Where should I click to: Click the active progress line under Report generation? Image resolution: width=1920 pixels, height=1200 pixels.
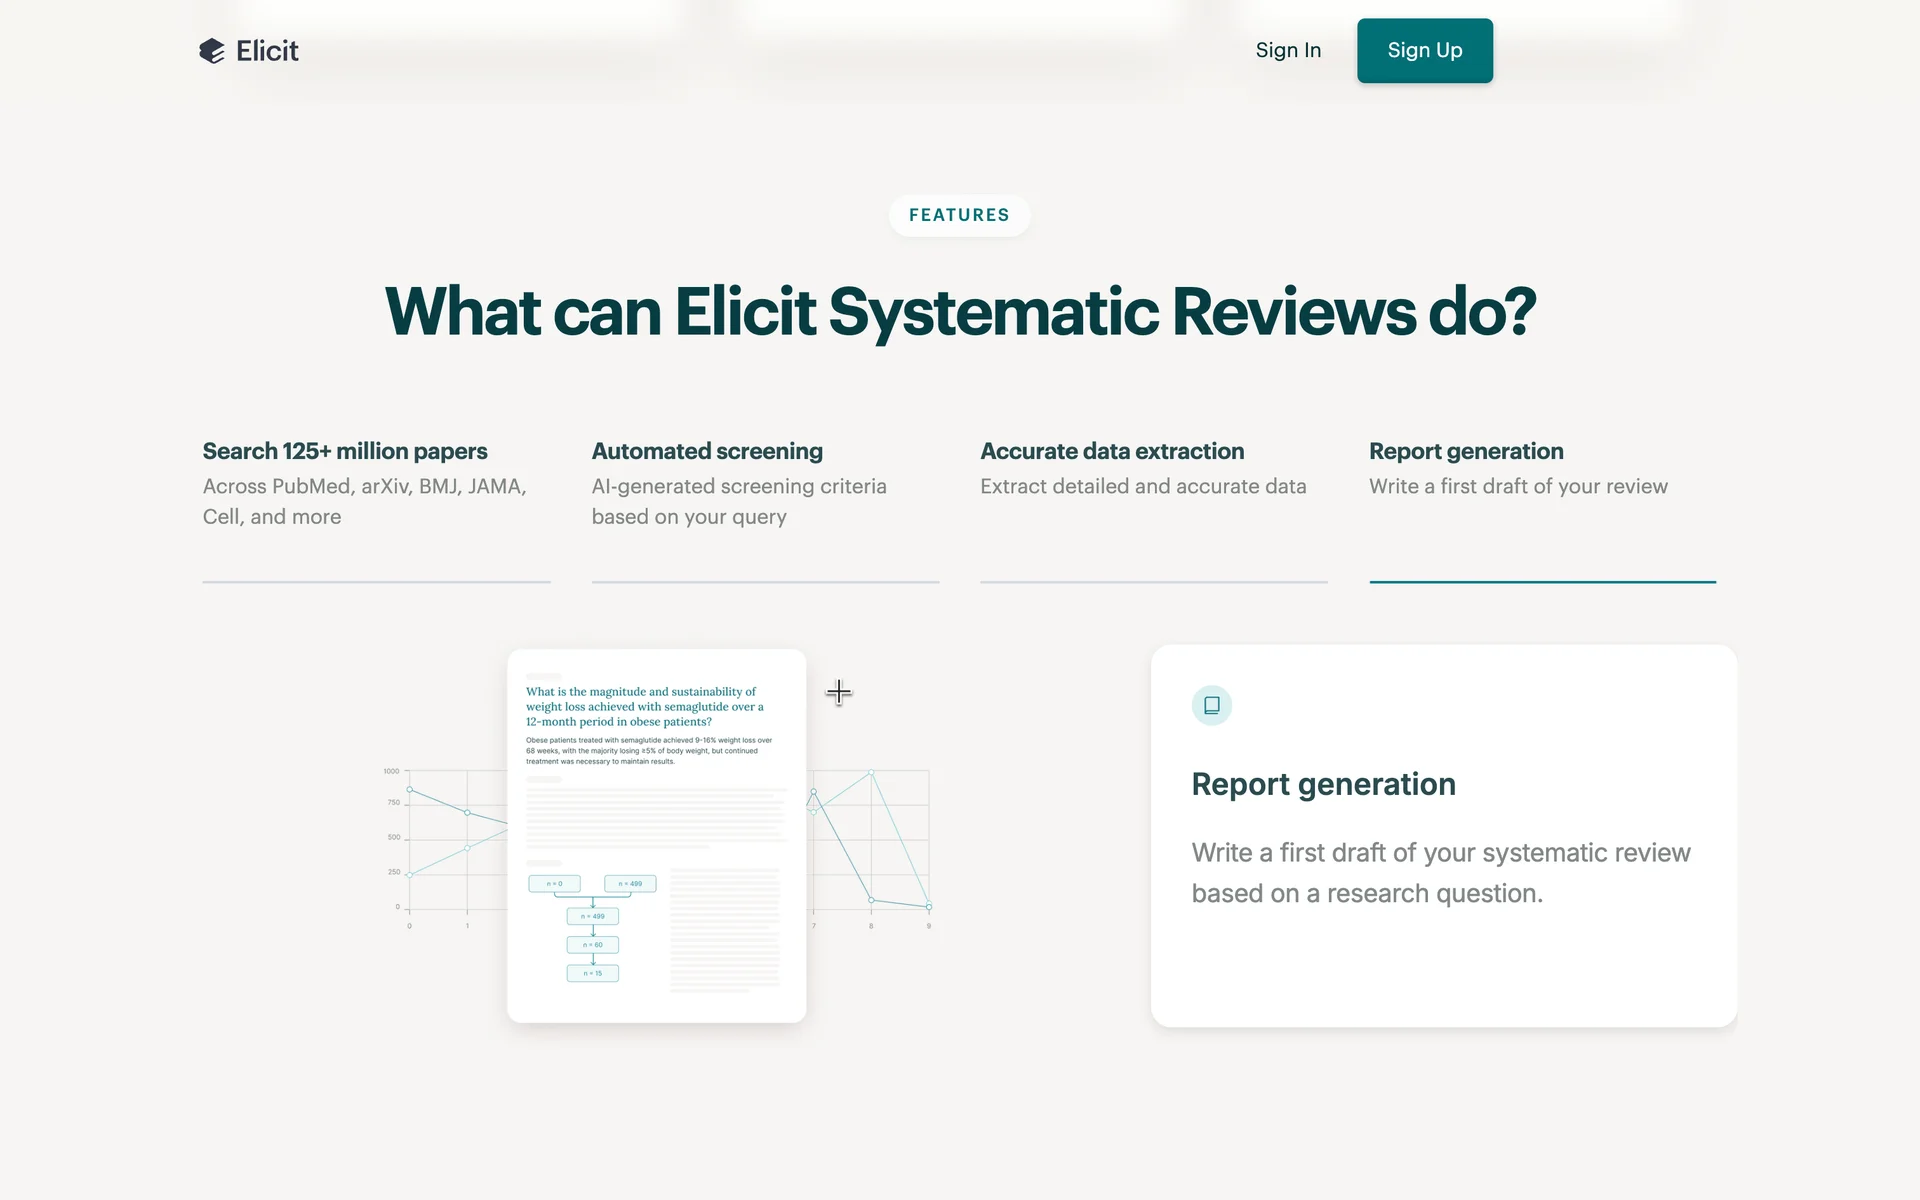(1541, 581)
